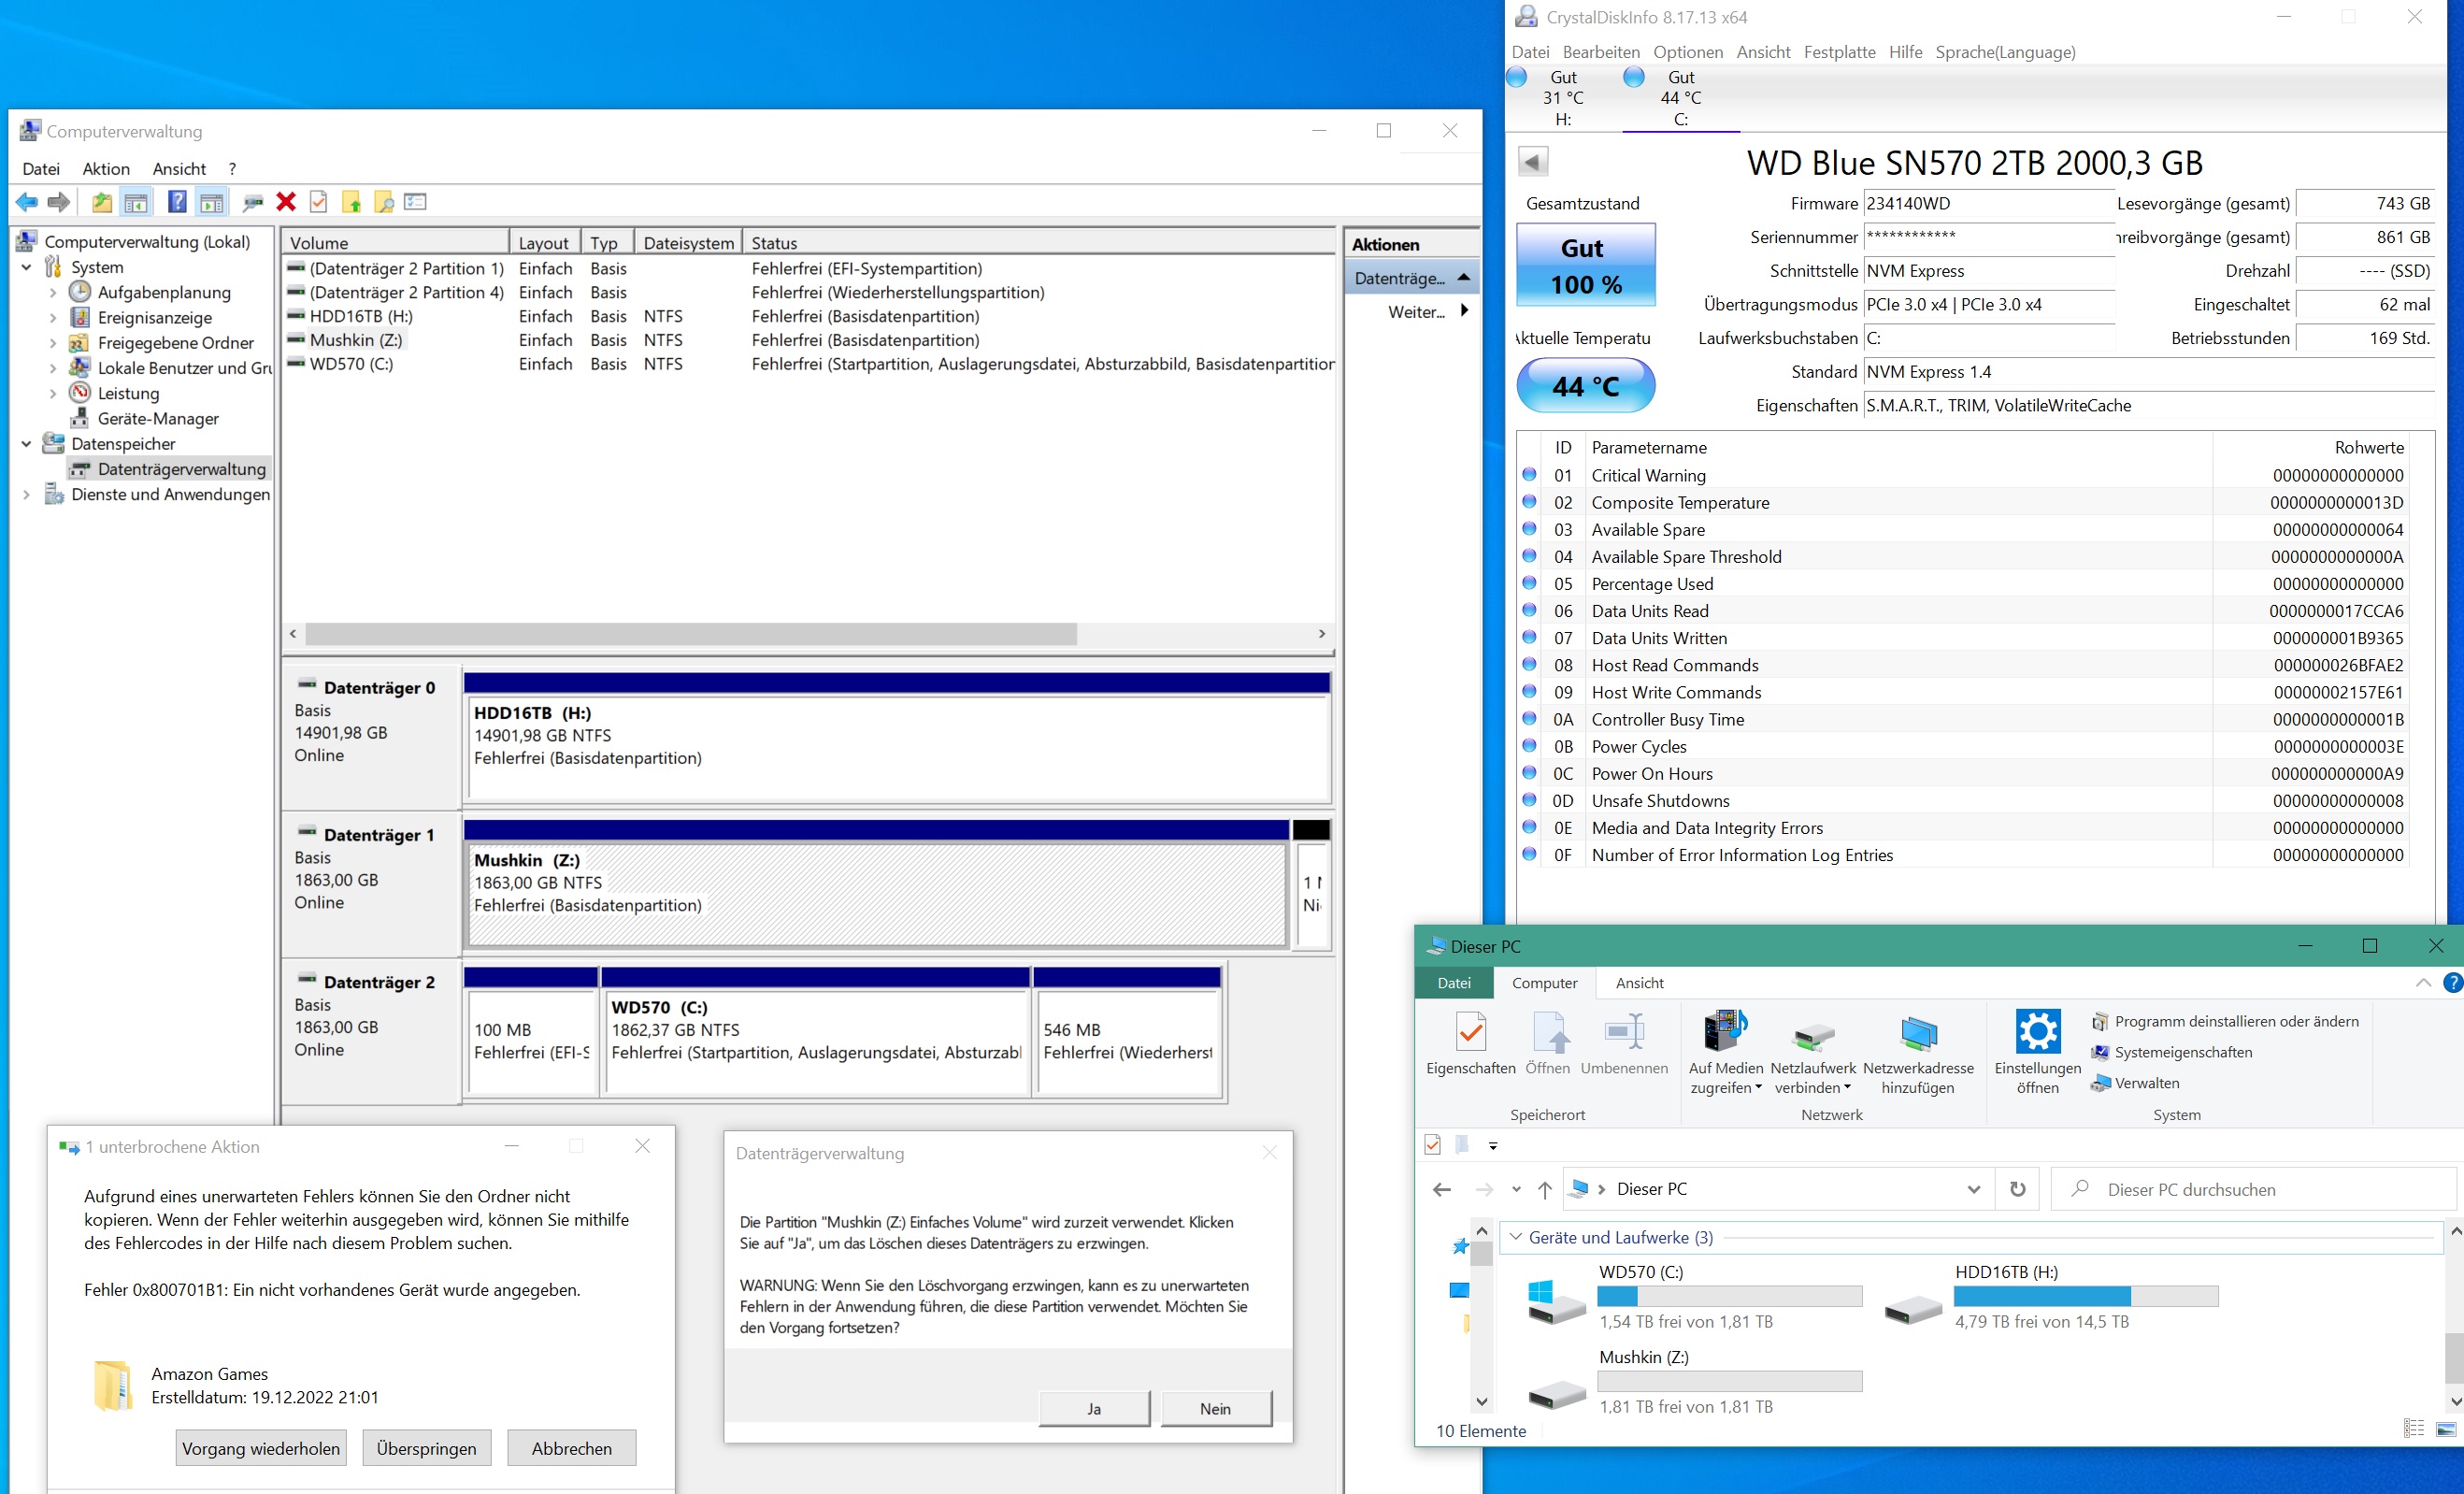The width and height of the screenshot is (2464, 1494).
Task: Click the folder-with-magnifier toolbar icon
Action: pos(383,202)
